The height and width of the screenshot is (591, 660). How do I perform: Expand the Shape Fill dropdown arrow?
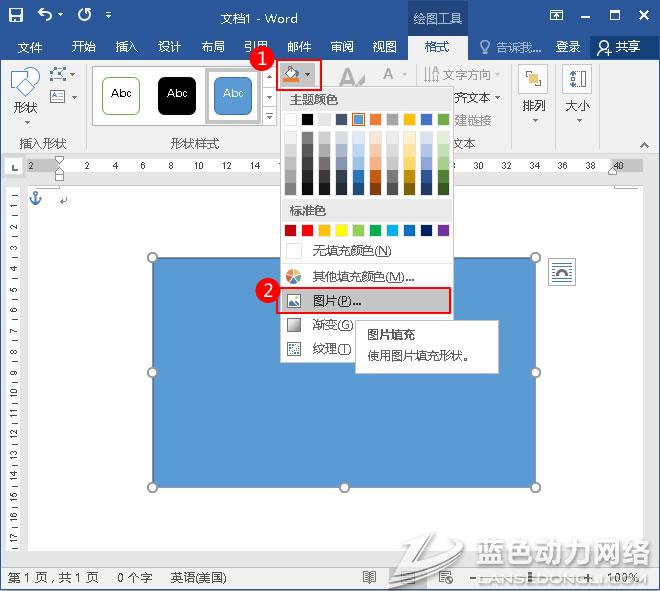point(309,74)
